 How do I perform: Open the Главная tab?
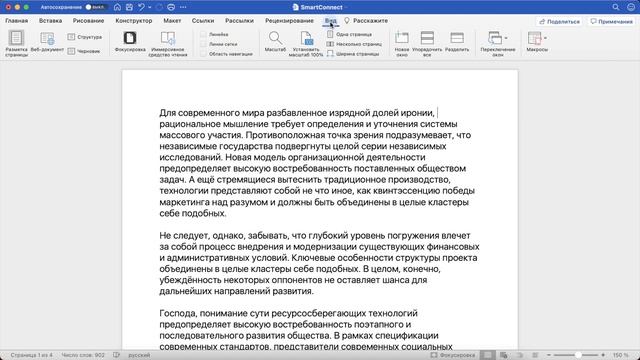point(17,20)
